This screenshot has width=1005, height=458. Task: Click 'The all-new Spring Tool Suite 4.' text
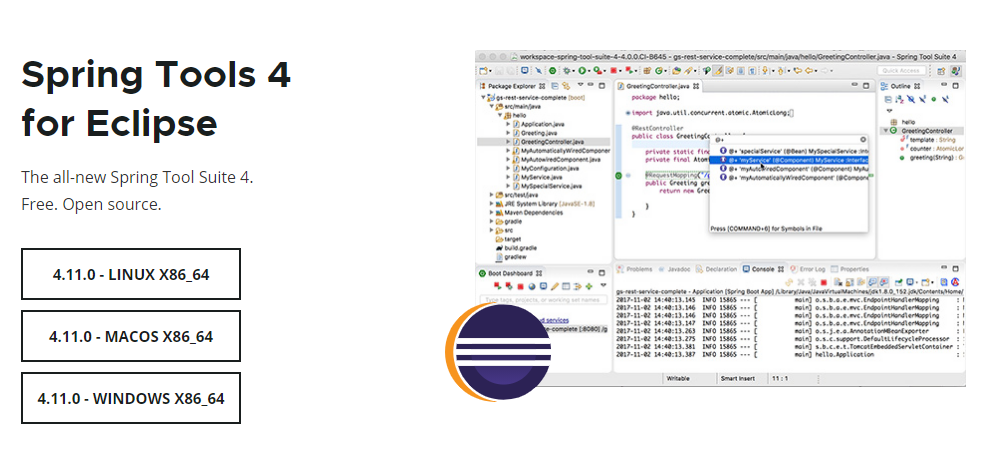coord(137,177)
